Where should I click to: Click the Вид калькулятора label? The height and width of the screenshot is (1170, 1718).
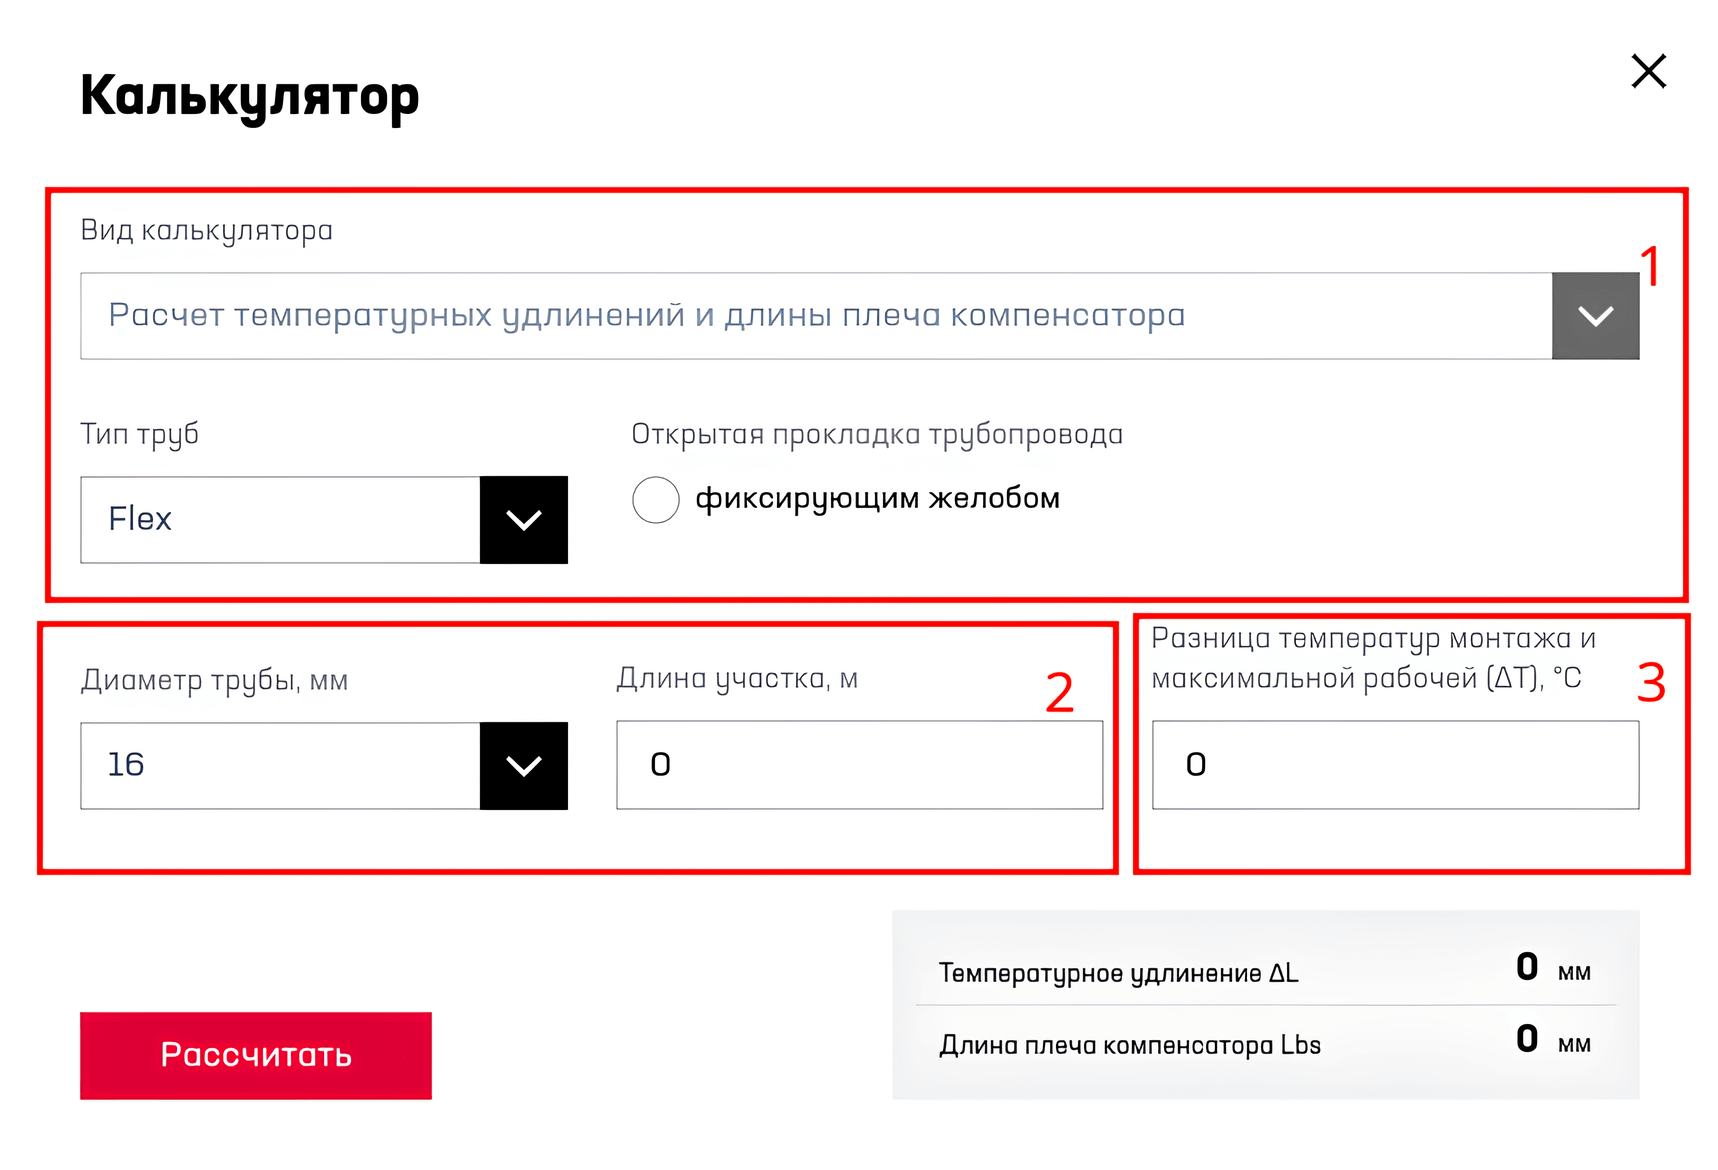pos(206,230)
